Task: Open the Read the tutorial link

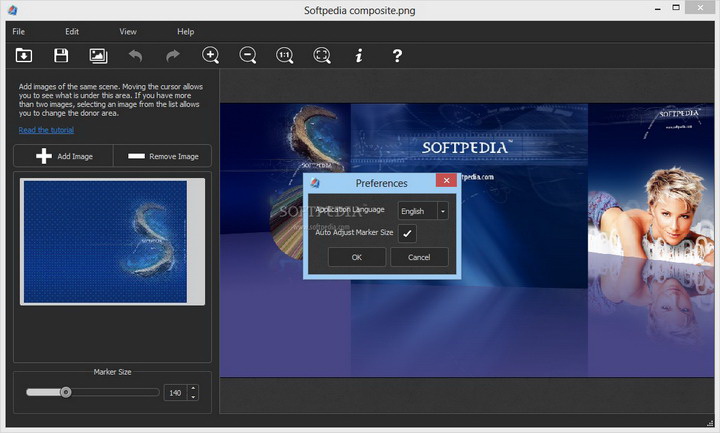Action: [x=47, y=130]
